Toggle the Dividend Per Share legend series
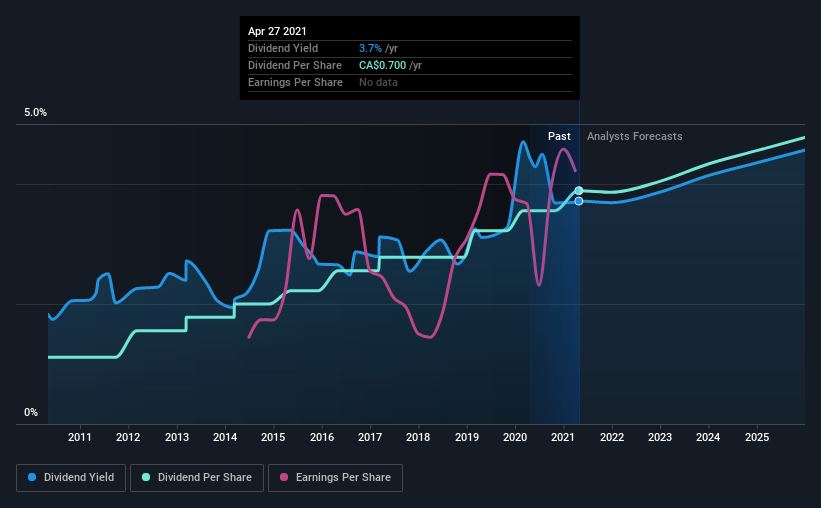Image resolution: width=821 pixels, height=508 pixels. 197,478
